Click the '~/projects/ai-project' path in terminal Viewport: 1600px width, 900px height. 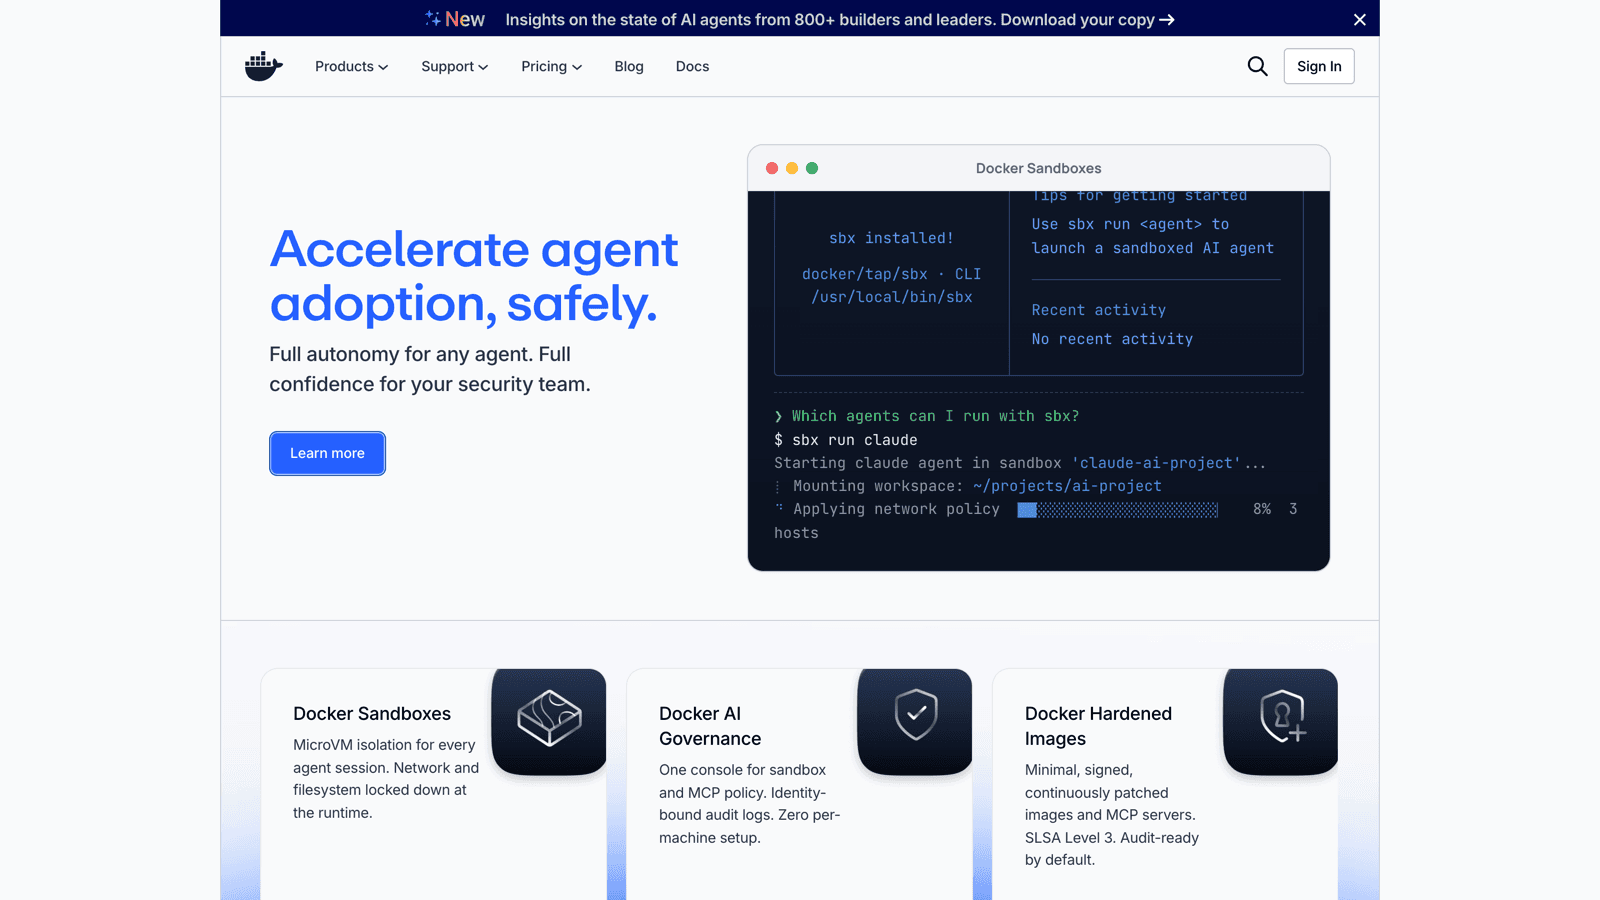click(1067, 486)
